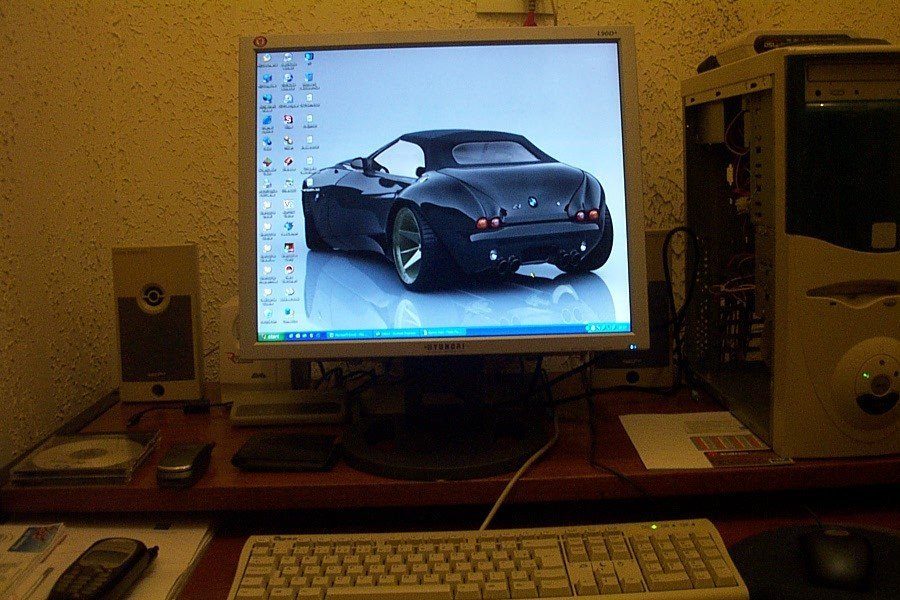This screenshot has width=900, height=600.
Task: Select the red S desktop icon
Action: pos(289,119)
